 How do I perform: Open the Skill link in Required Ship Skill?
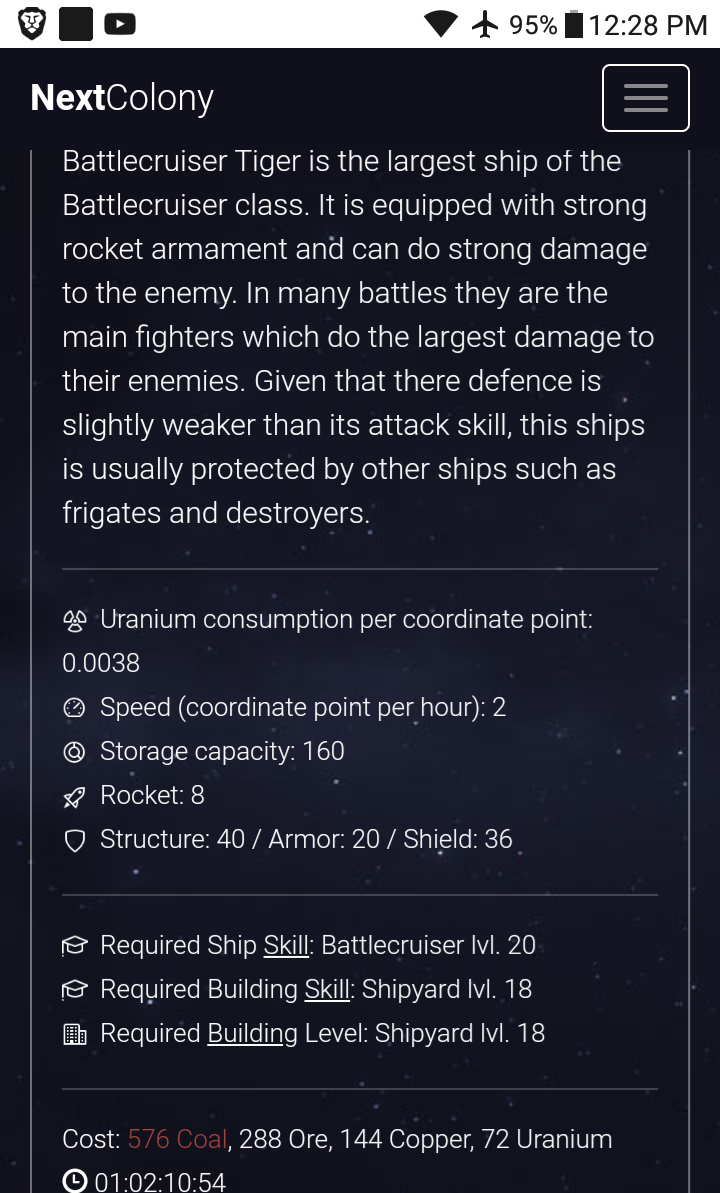pos(286,945)
